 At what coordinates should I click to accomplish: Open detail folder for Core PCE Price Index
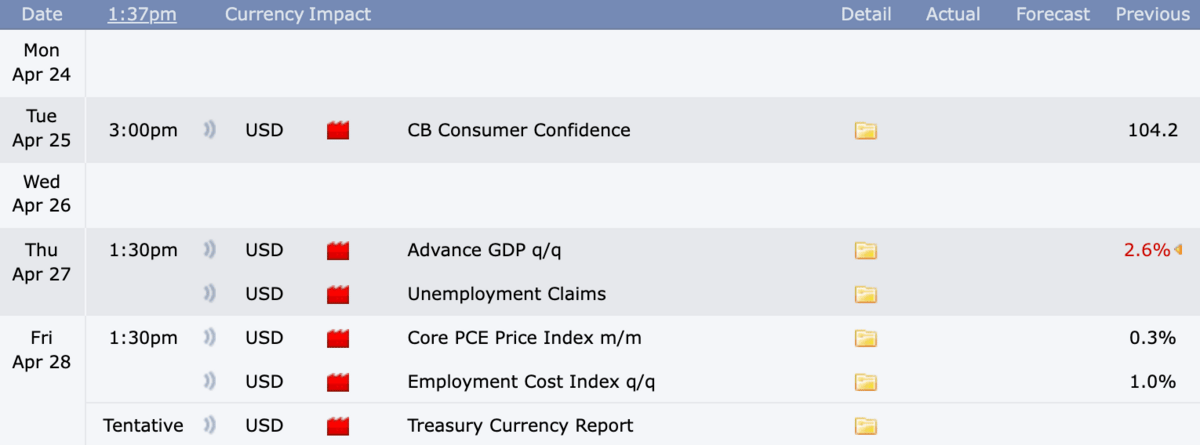[865, 338]
